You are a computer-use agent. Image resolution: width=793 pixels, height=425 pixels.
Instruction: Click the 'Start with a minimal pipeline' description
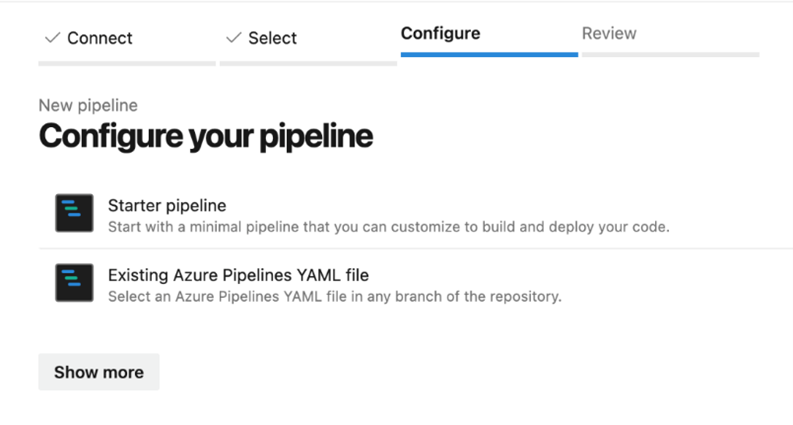coord(388,227)
